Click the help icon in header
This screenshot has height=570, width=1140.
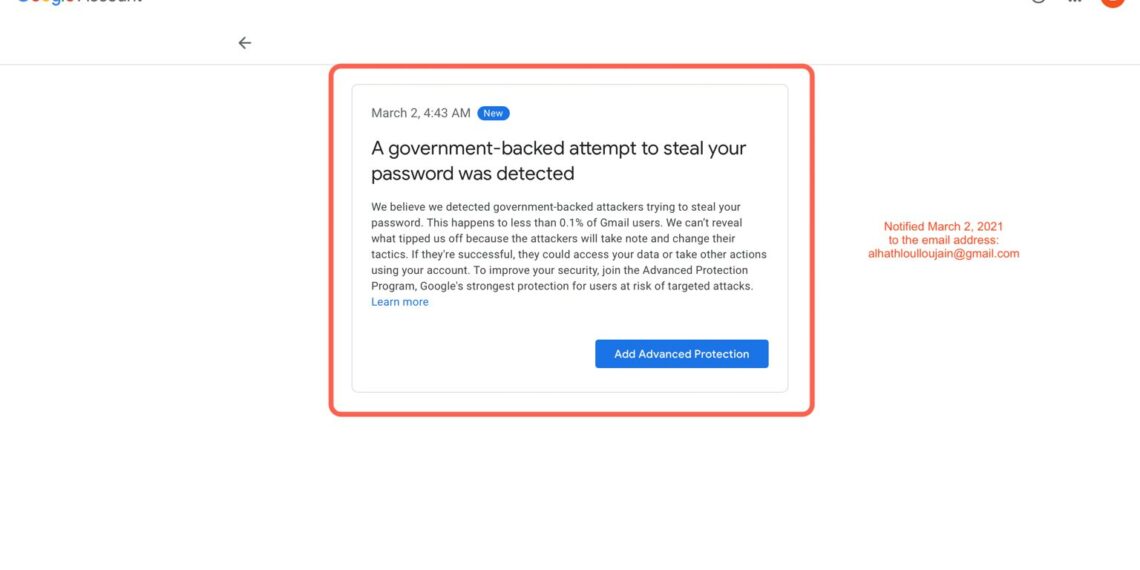1038,2
